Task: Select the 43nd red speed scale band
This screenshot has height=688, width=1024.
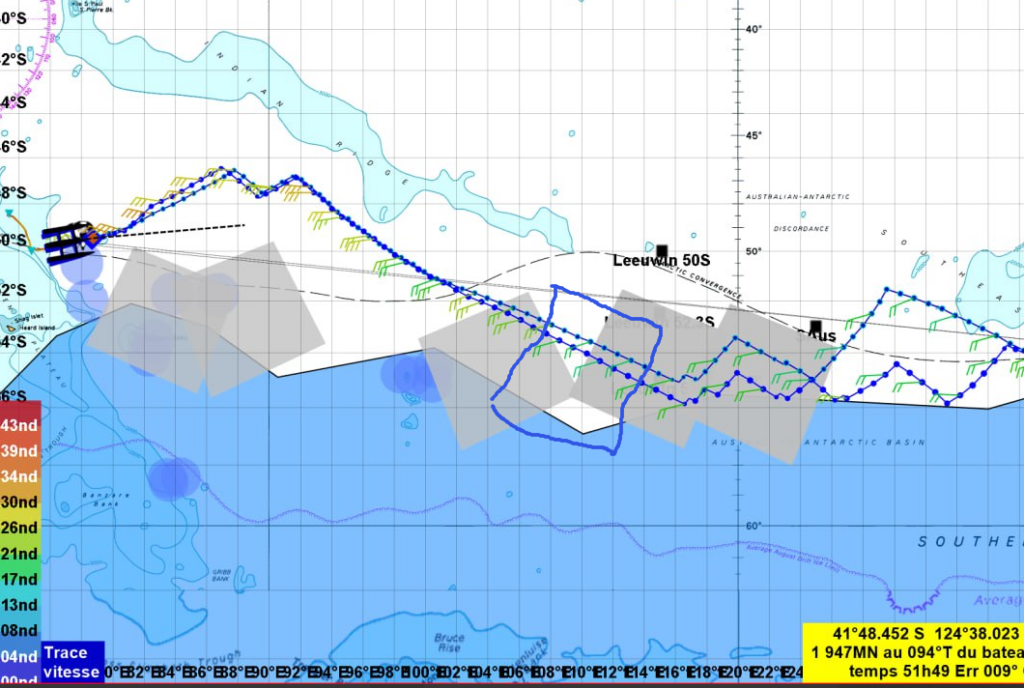Action: (20, 425)
